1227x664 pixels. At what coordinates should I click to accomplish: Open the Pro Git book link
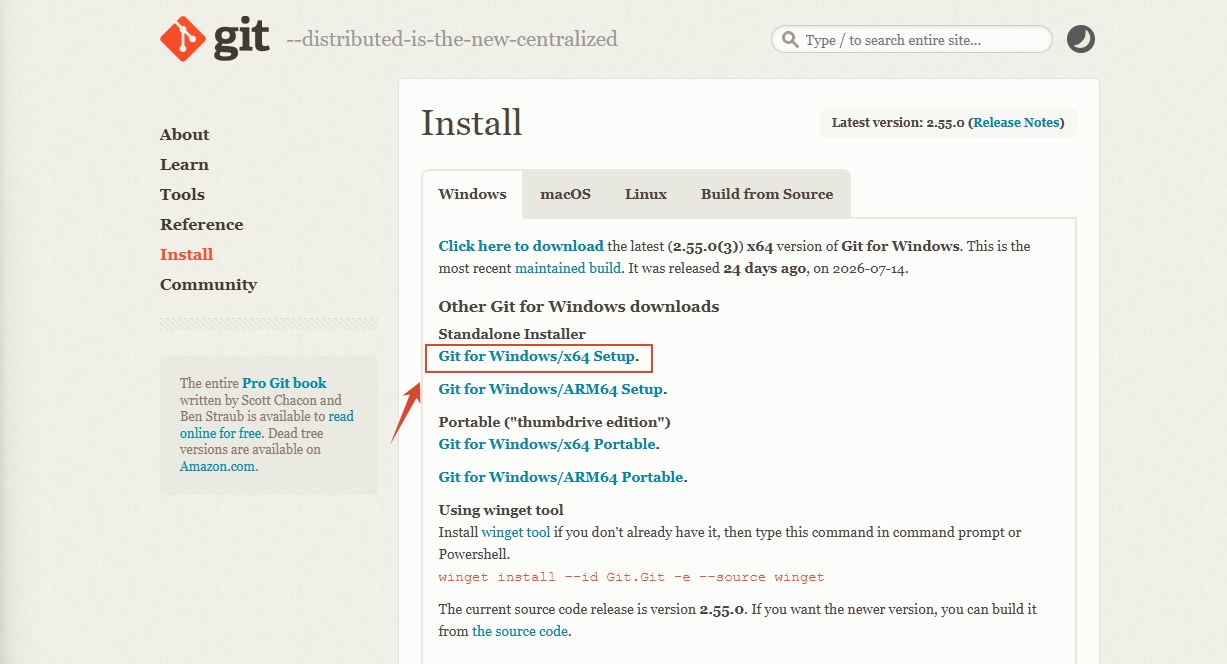point(284,383)
